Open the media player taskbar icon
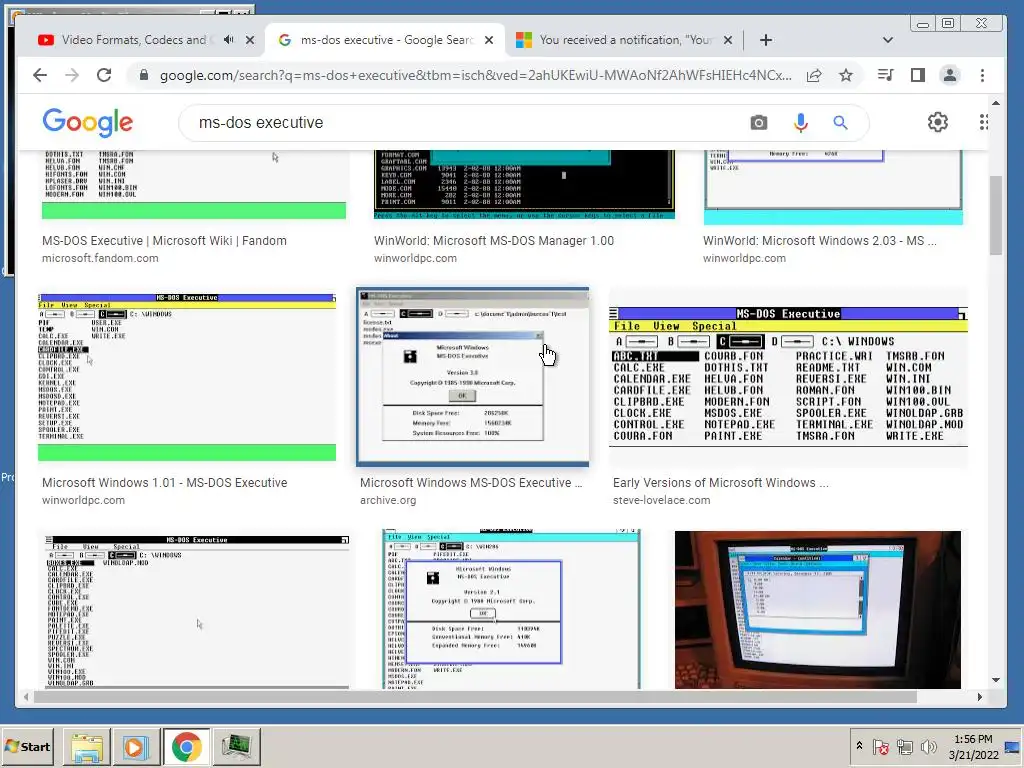Screen dimensions: 1024x768 [136, 746]
